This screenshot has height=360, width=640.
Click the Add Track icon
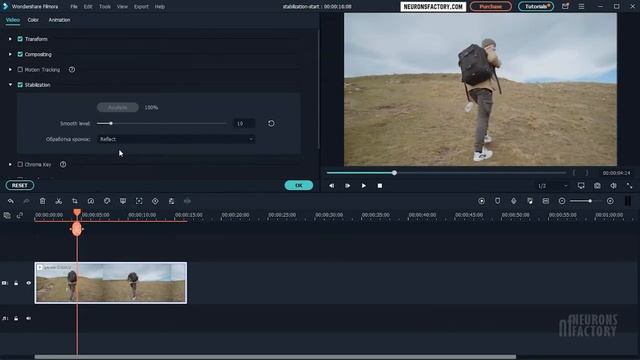coord(7,215)
